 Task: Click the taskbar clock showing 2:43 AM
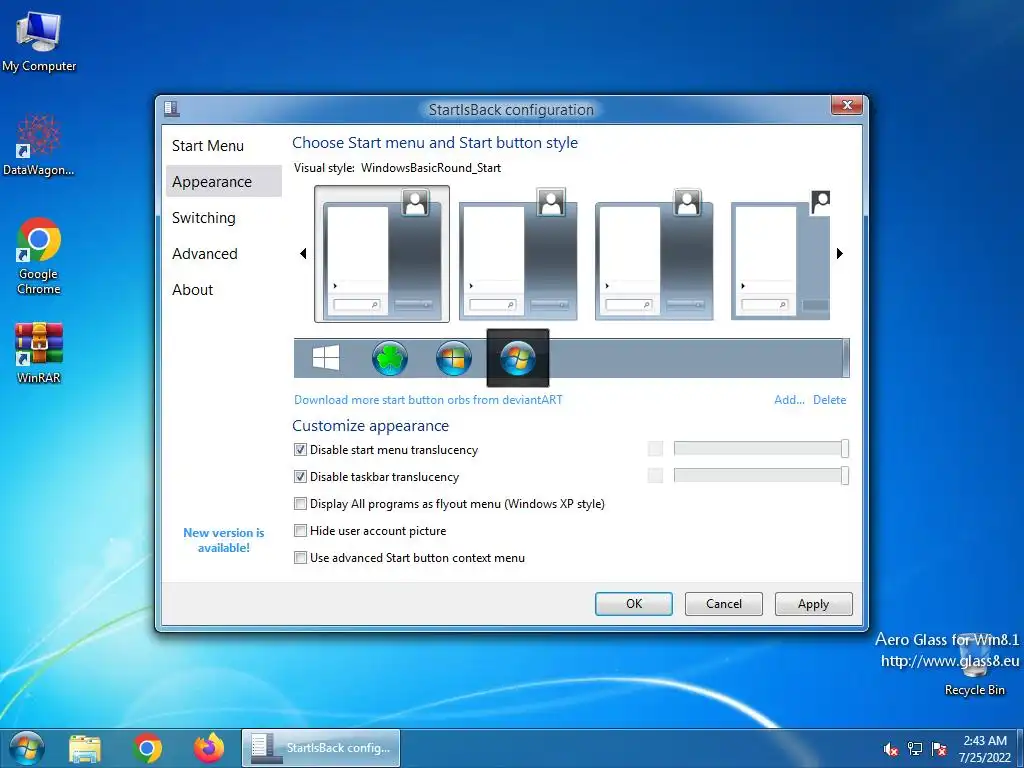pyautogui.click(x=985, y=749)
